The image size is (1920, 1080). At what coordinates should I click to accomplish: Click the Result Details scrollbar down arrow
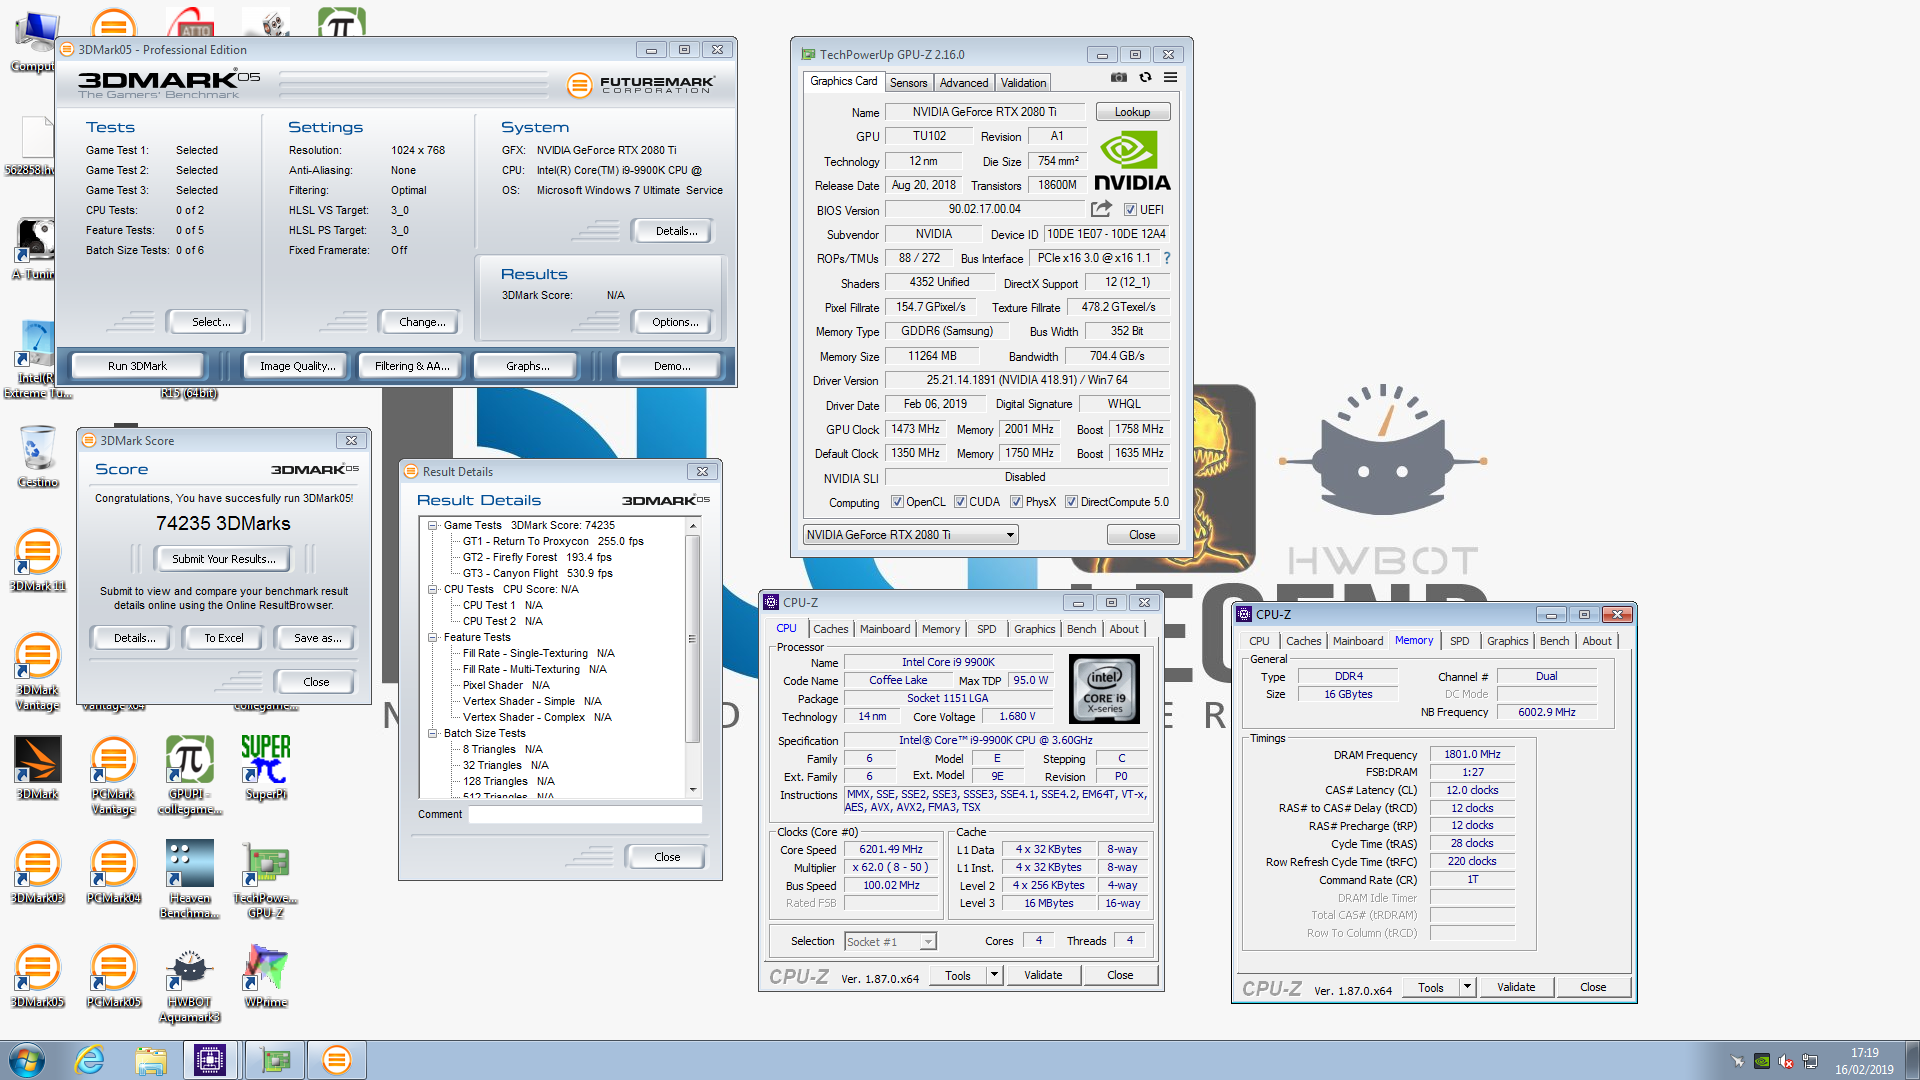point(693,790)
